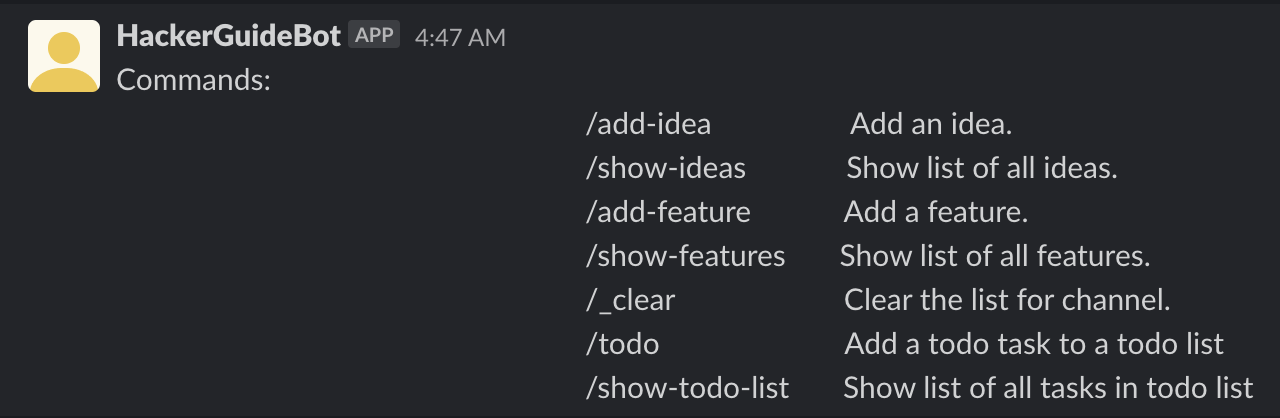The height and width of the screenshot is (418, 1280).
Task: Click the 'Add a feature.' description
Action: pos(936,212)
